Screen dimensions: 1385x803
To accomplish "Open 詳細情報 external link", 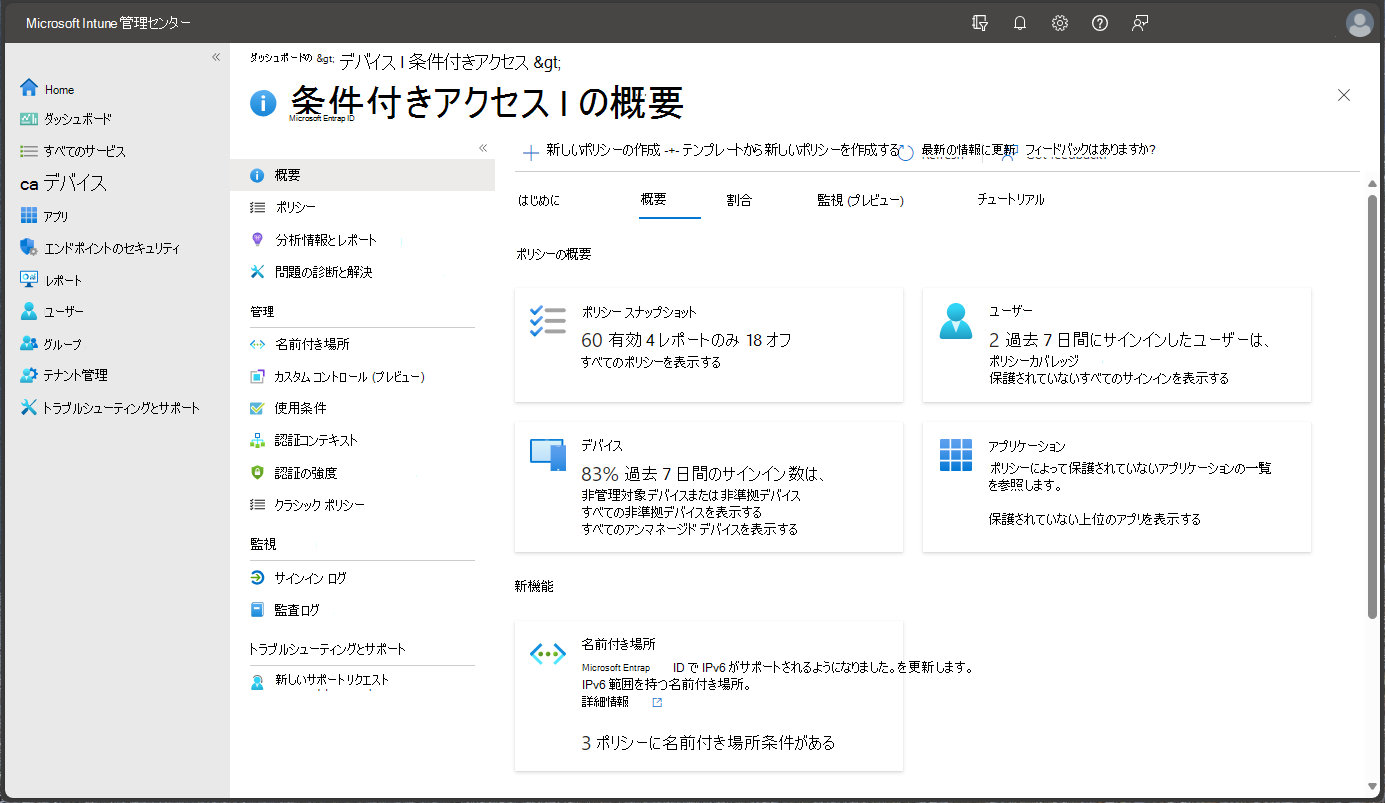I will [x=621, y=702].
